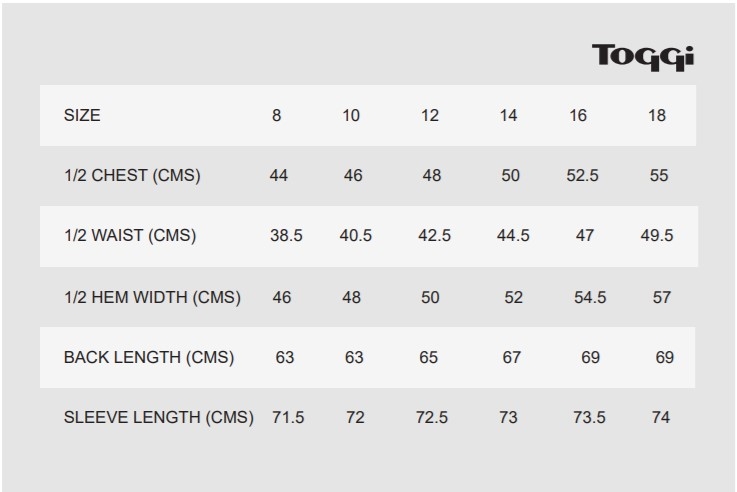This screenshot has height=492, width=737.
Task: Click size 8 in the header row
Action: [277, 115]
